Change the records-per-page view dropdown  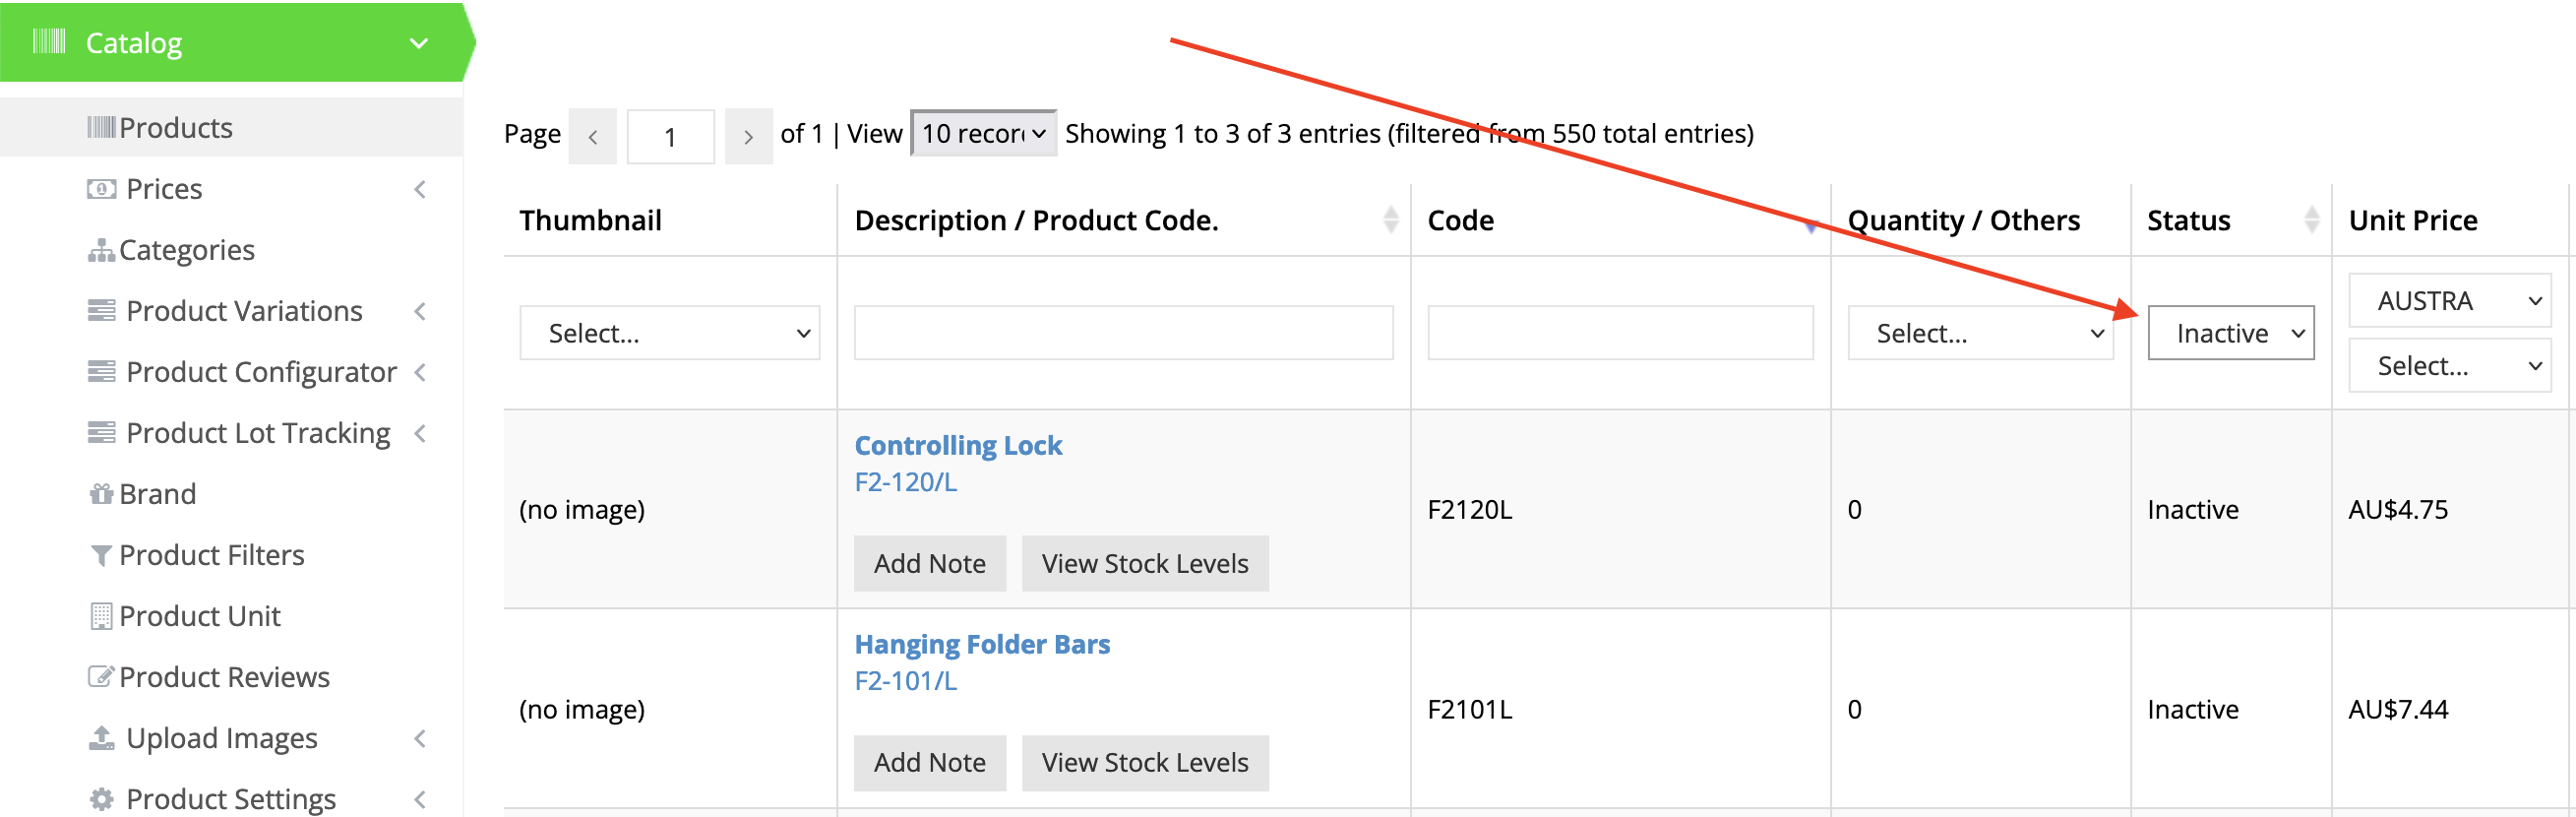click(x=983, y=134)
